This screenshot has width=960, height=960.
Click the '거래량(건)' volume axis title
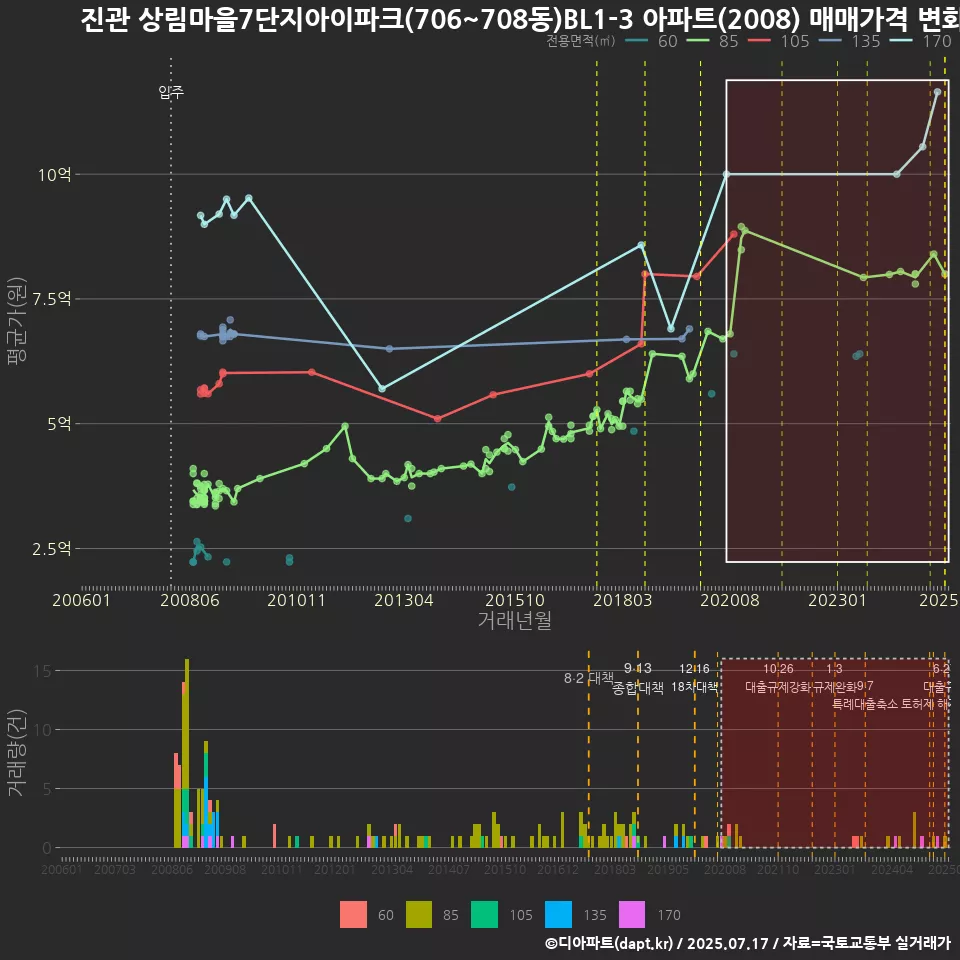(x=16, y=752)
